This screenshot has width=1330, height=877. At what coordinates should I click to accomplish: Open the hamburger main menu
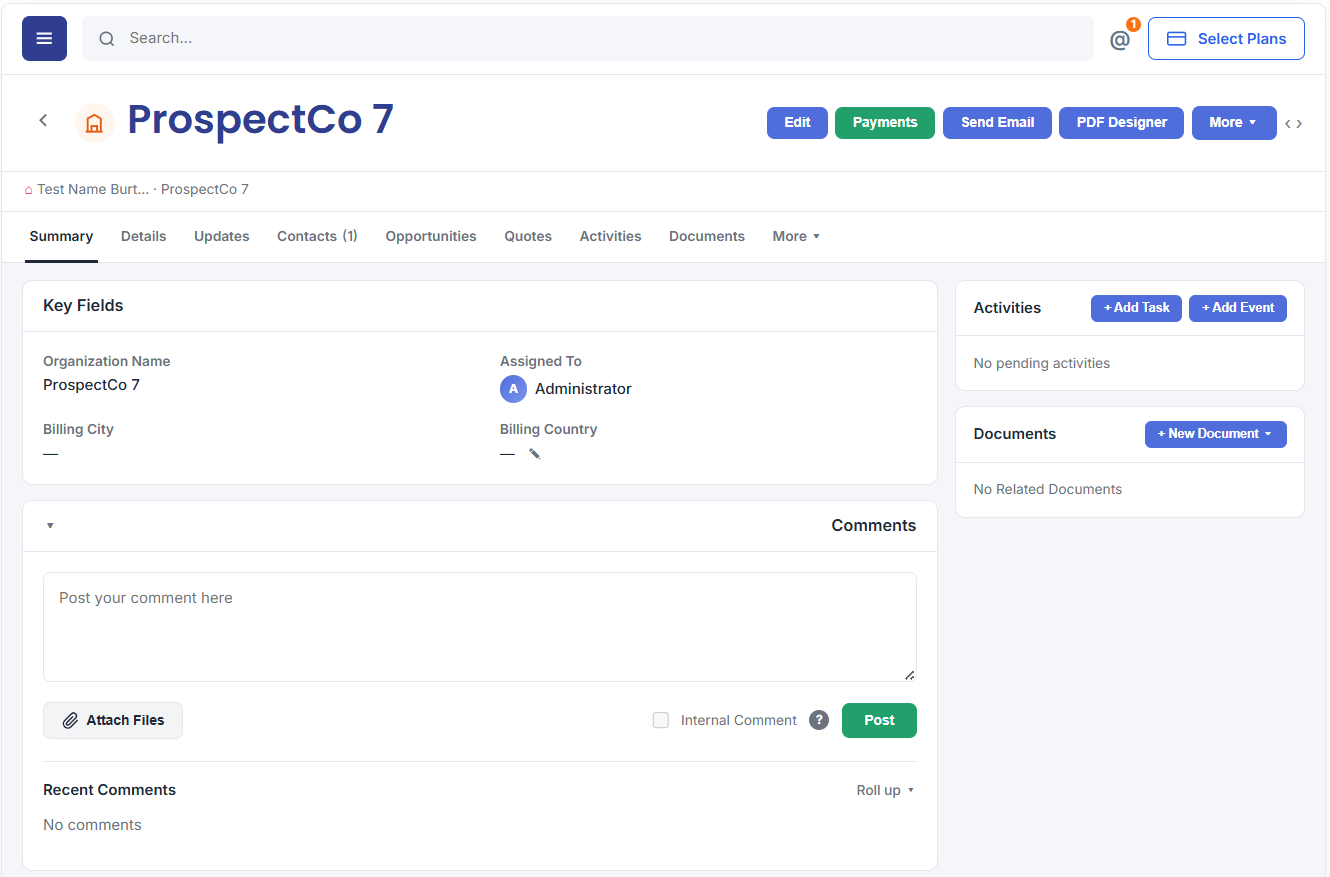(x=44, y=38)
